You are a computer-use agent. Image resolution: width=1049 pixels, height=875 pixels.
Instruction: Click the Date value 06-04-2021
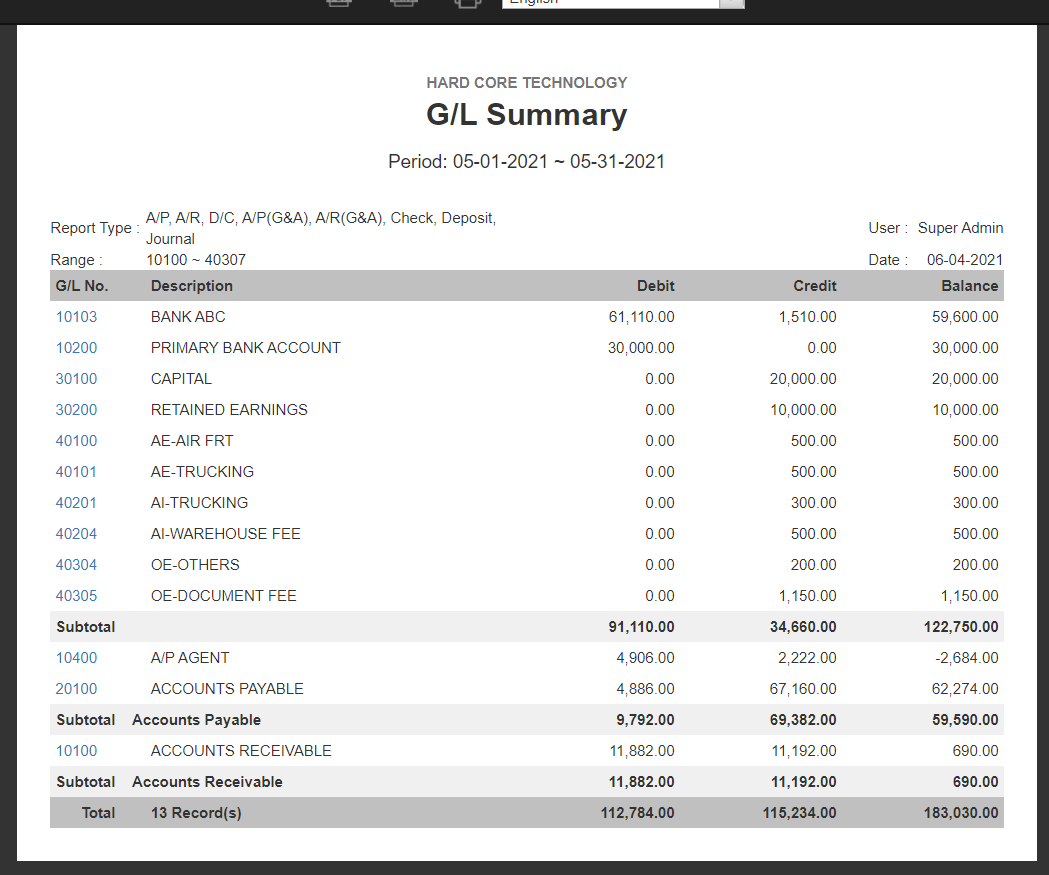(x=965, y=260)
